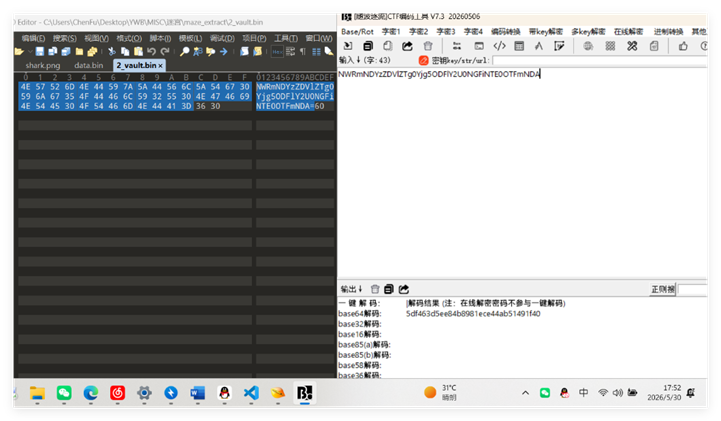Expand the system tray hidden icons chevron
Screen dimensions: 721x421
click(525, 393)
